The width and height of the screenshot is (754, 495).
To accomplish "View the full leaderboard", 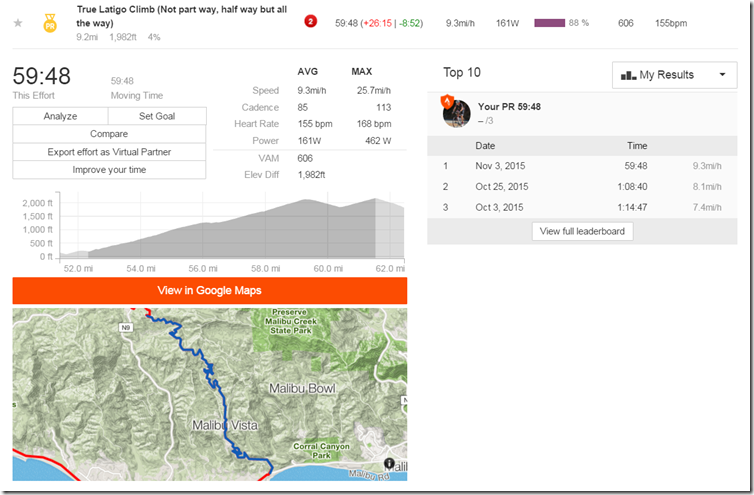I will point(582,231).
